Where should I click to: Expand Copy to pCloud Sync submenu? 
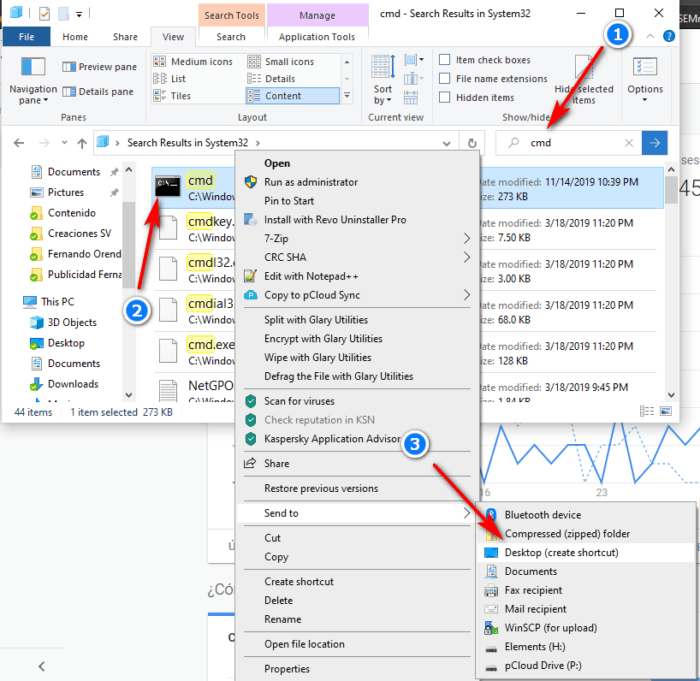[x=466, y=295]
